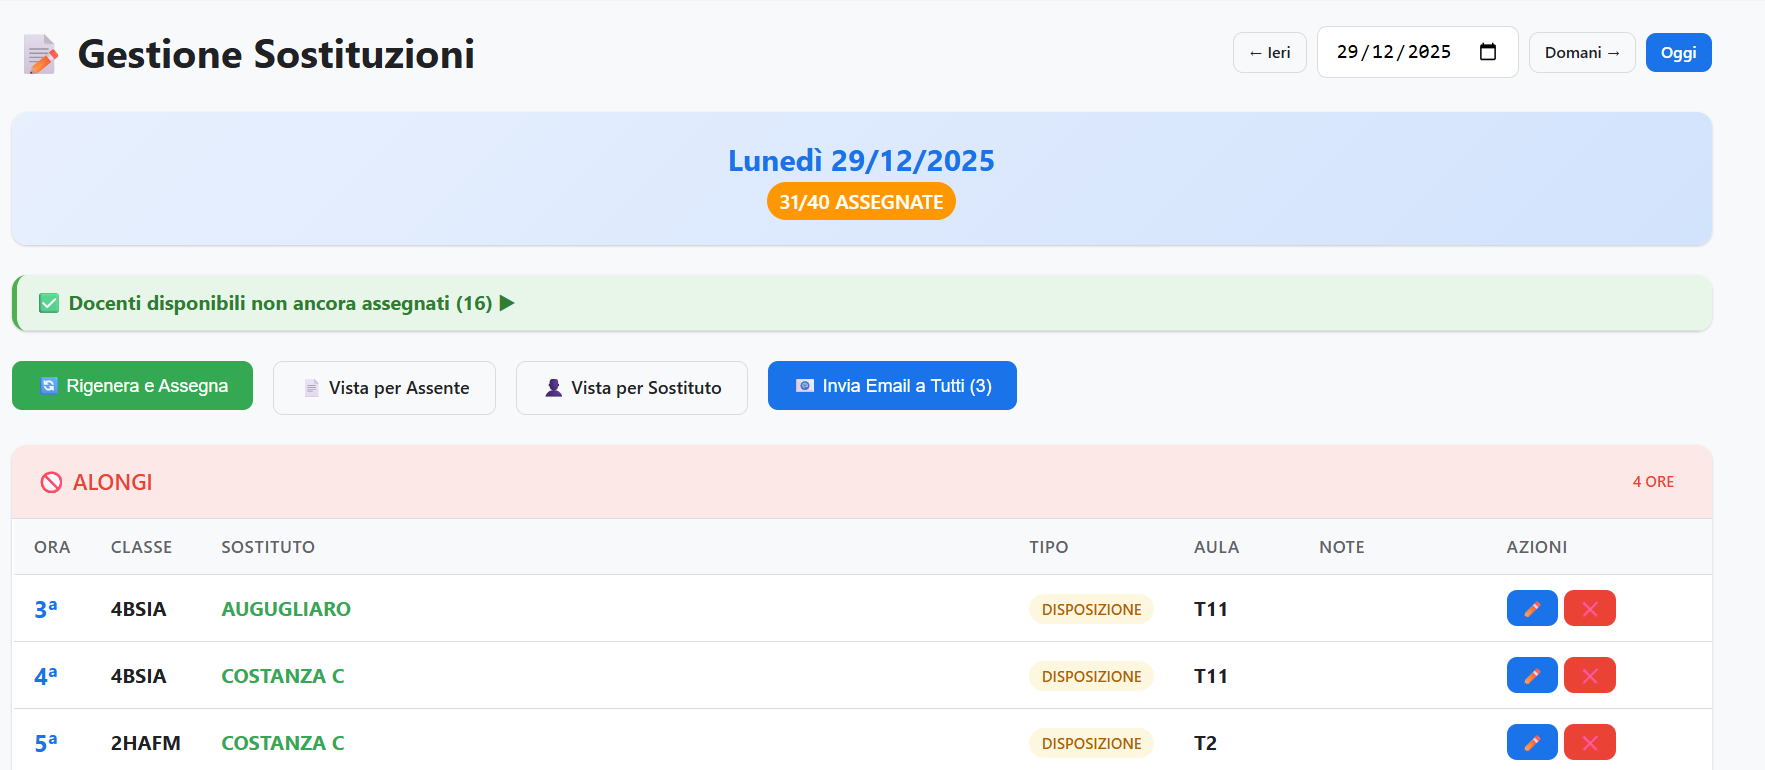Image resolution: width=1765 pixels, height=770 pixels.
Task: Edit the 5ª hour 2HAFM substitution
Action: 1531,742
